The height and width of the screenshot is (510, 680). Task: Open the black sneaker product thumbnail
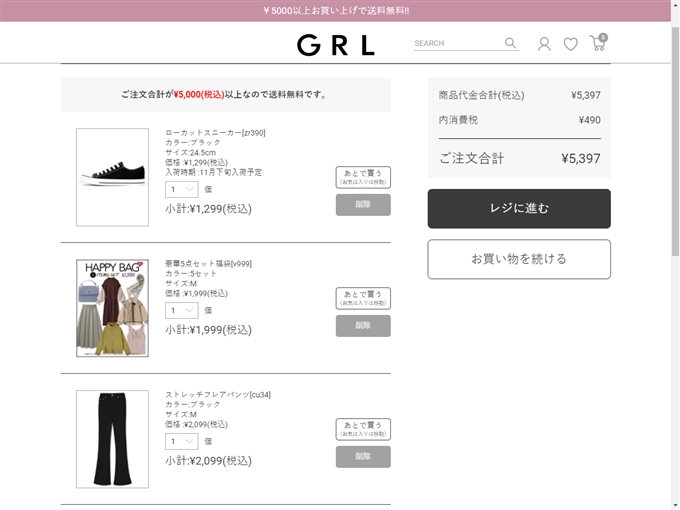112,177
